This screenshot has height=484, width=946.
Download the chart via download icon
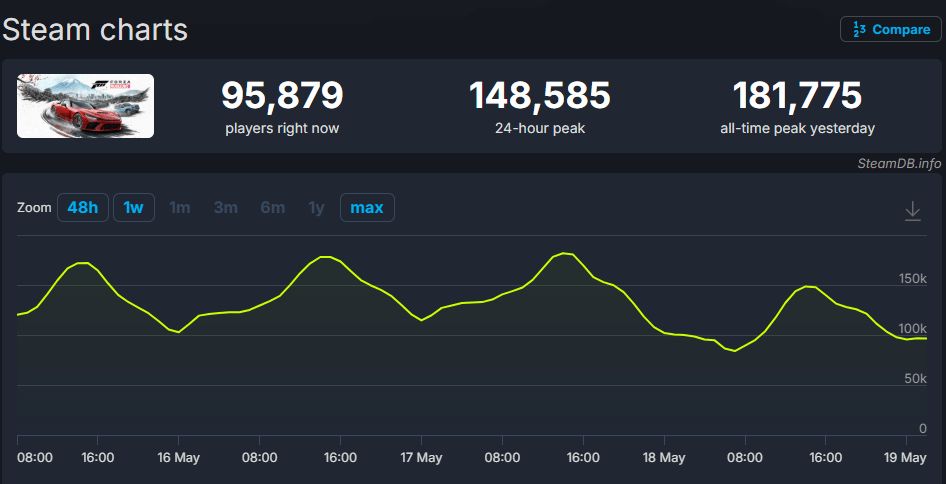coord(913,211)
